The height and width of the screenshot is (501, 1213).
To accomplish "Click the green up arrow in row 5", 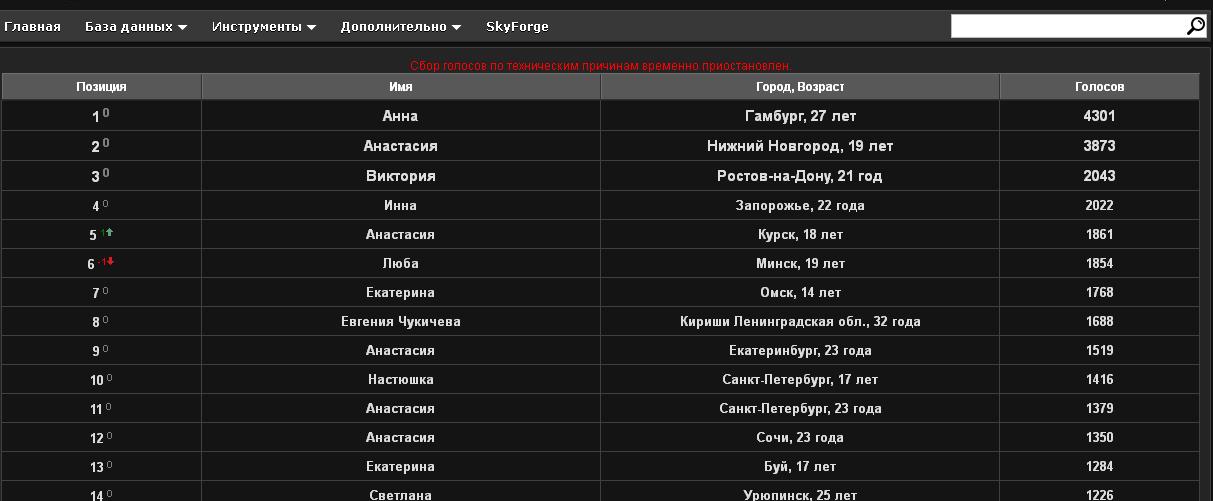I will pyautogui.click(x=109, y=232).
